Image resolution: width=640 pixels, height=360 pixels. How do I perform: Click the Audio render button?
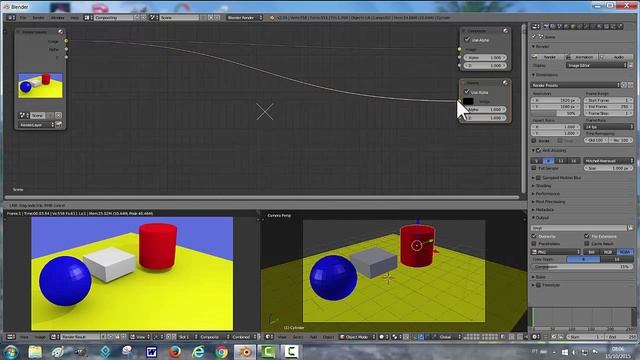click(616, 57)
